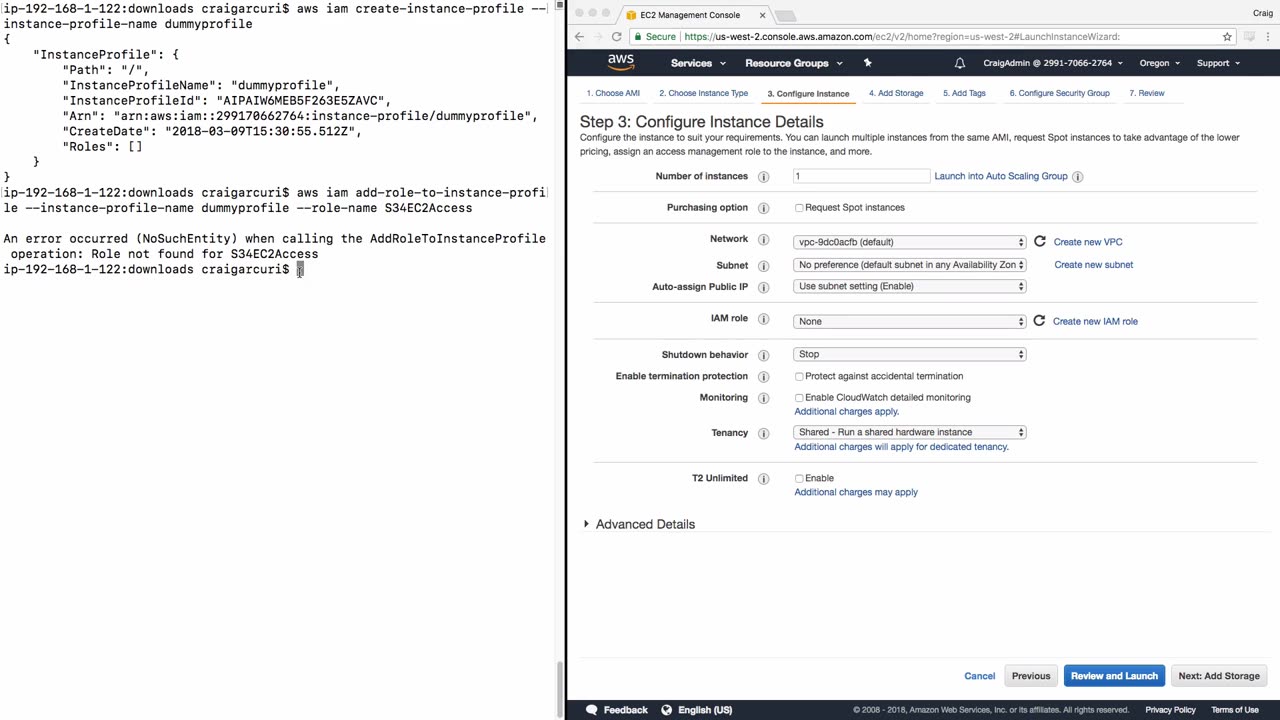Open the pinned shortcuts pushpin icon
The image size is (1280, 720).
[867, 63]
